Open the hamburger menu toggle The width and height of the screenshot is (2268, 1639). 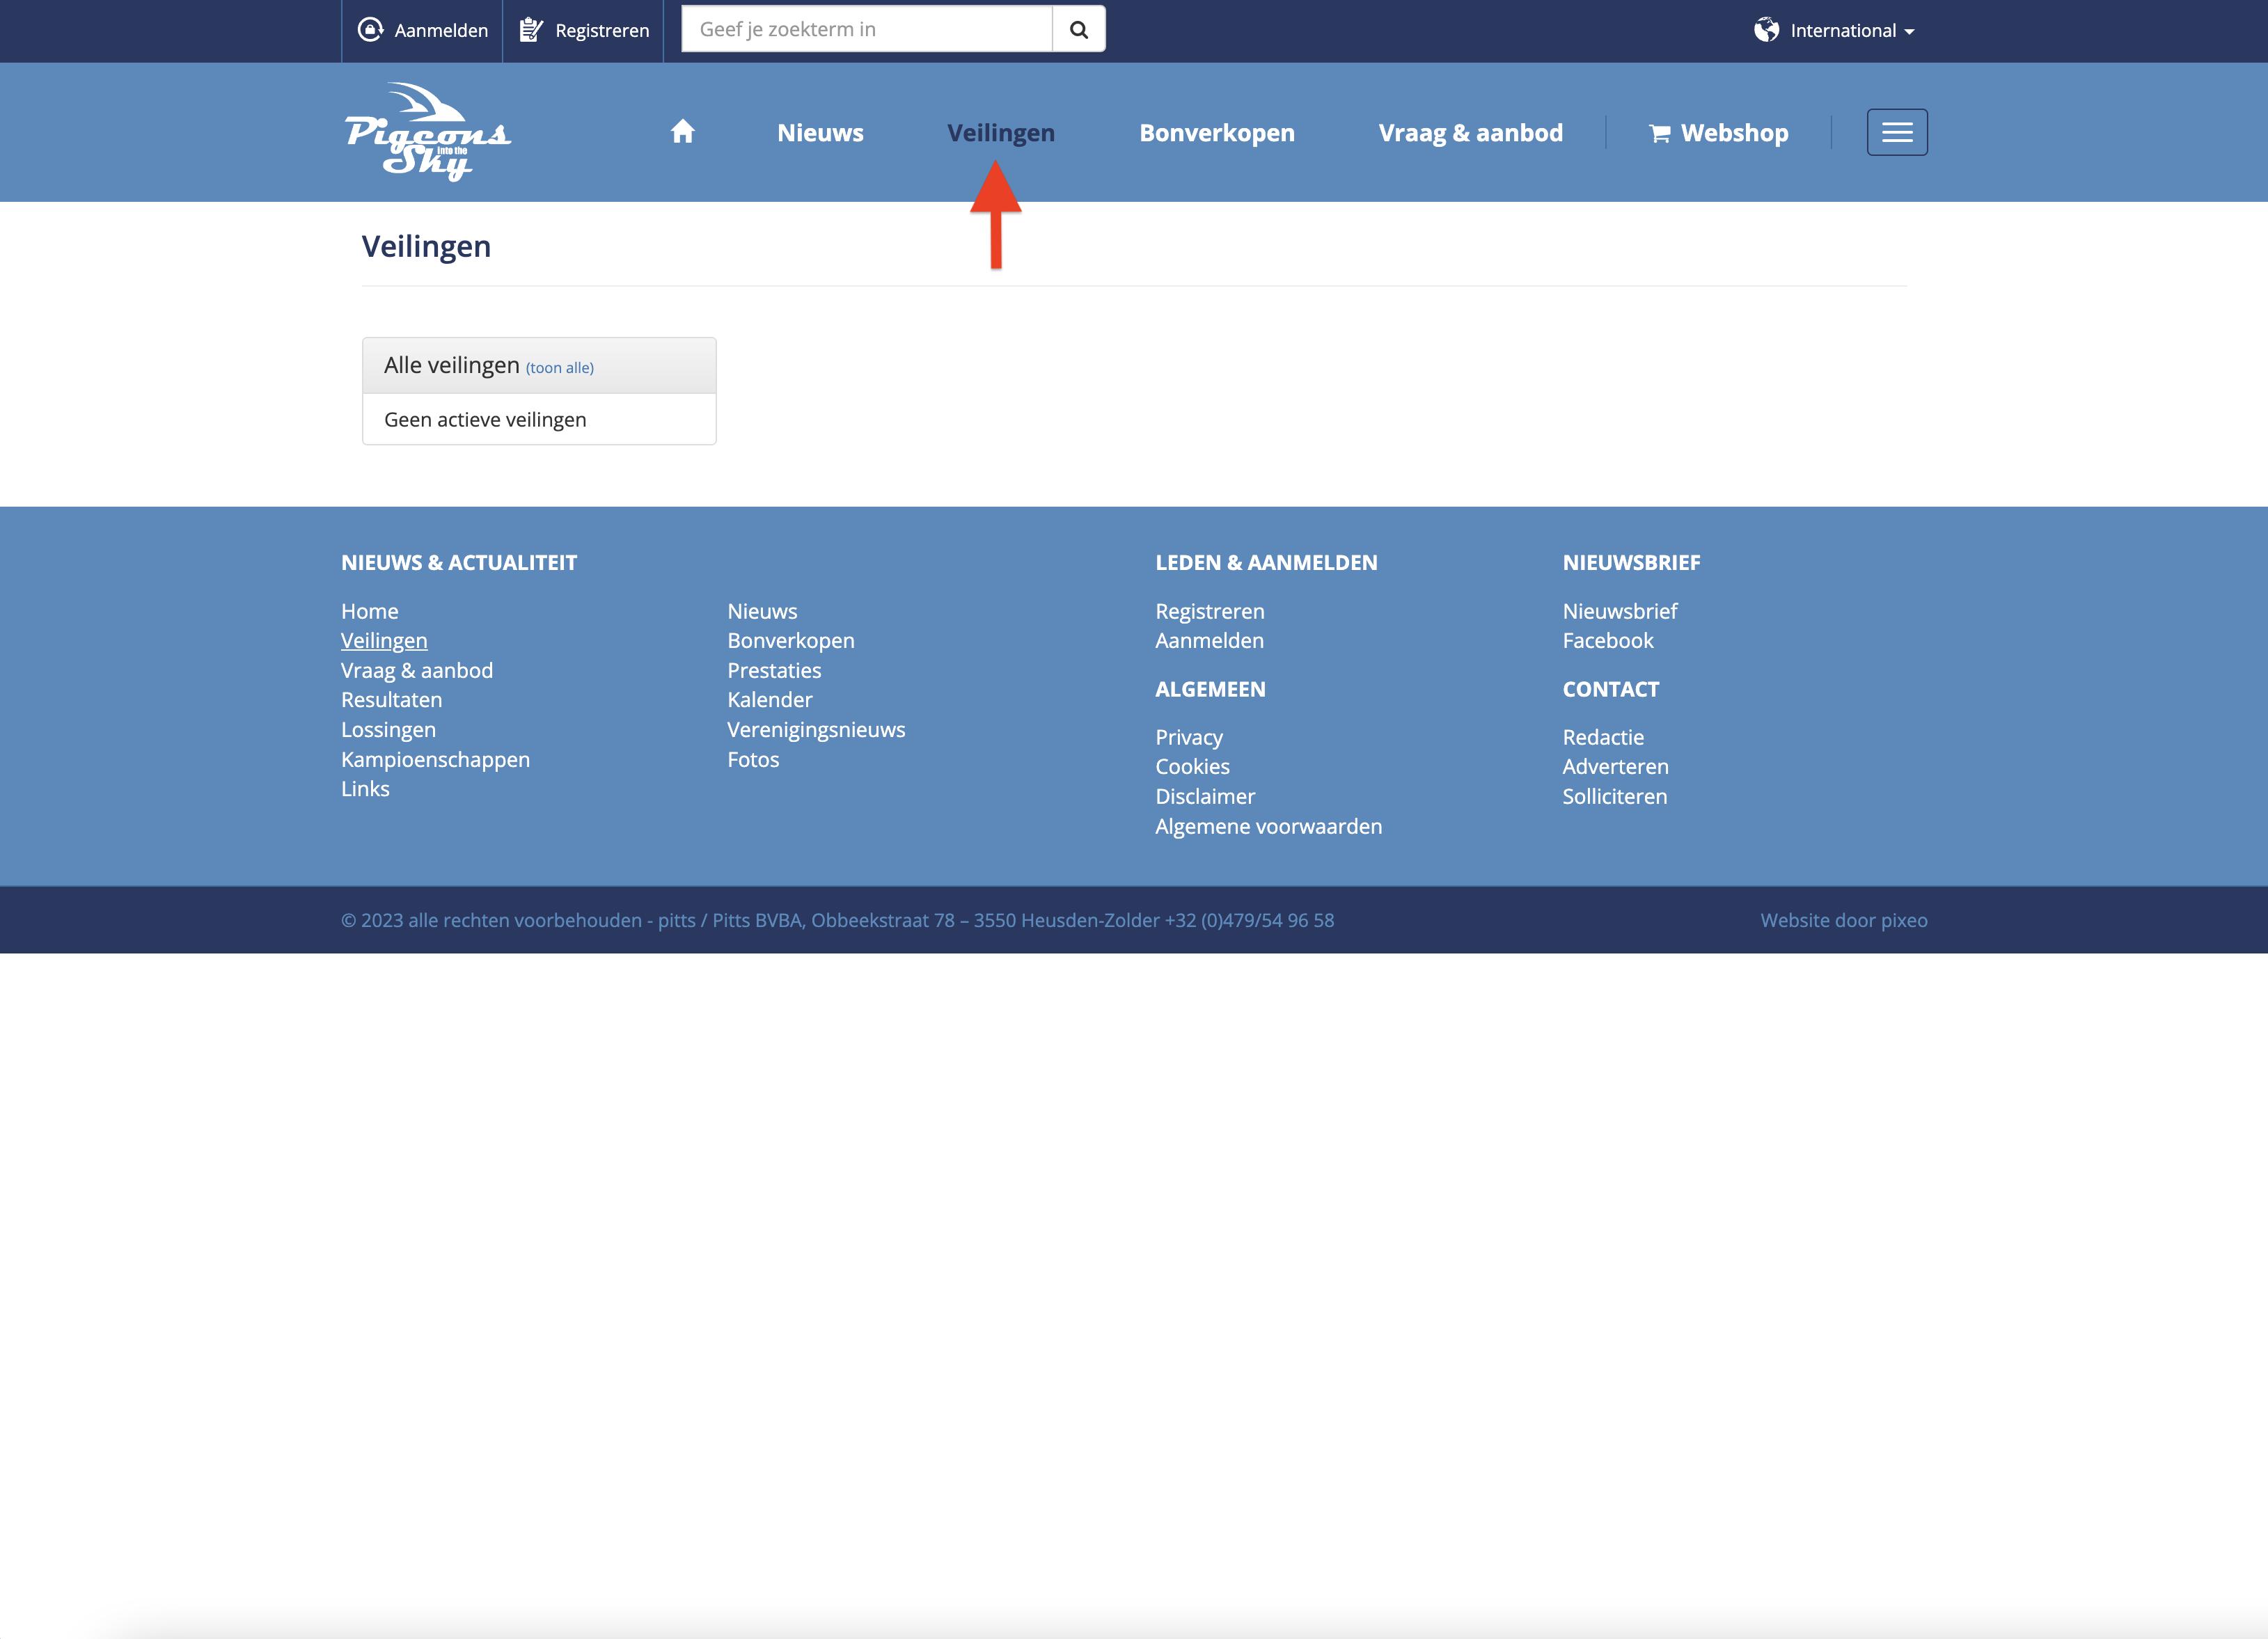(x=1896, y=132)
